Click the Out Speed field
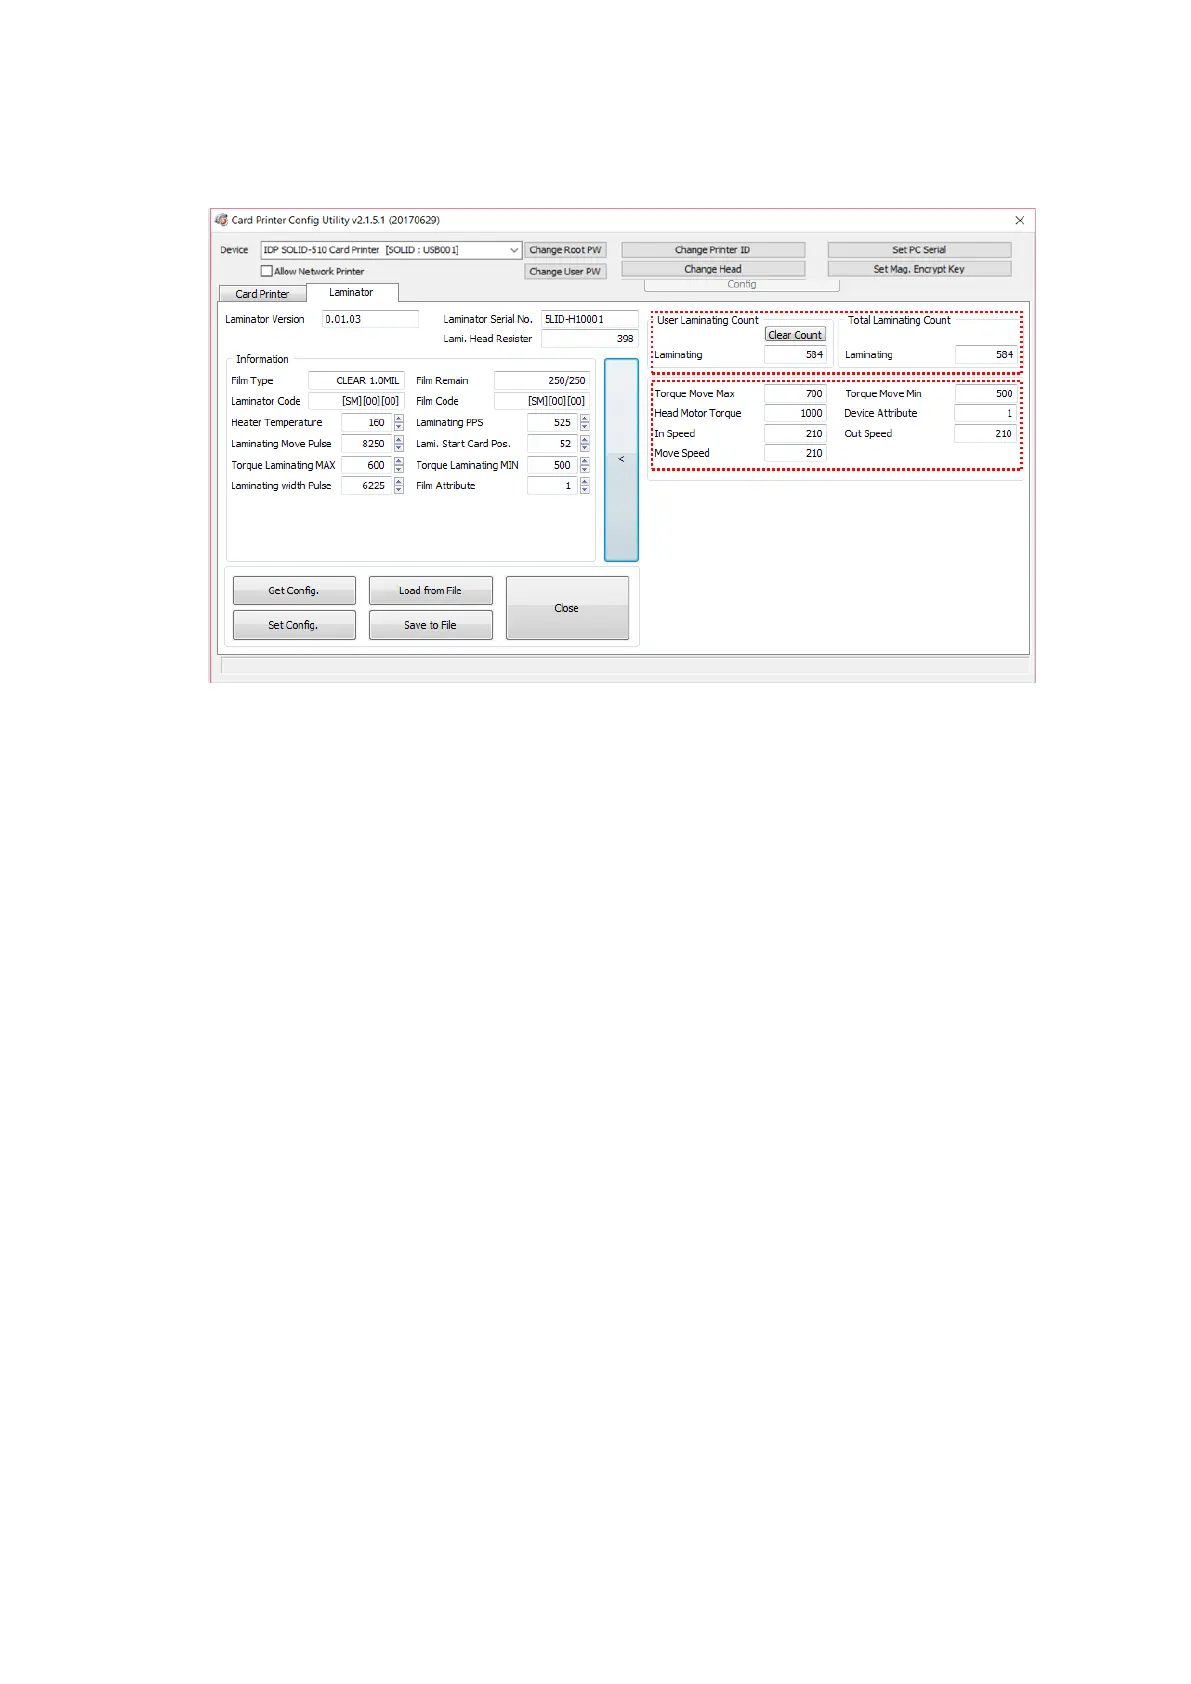The width and height of the screenshot is (1191, 1684). pos(985,434)
